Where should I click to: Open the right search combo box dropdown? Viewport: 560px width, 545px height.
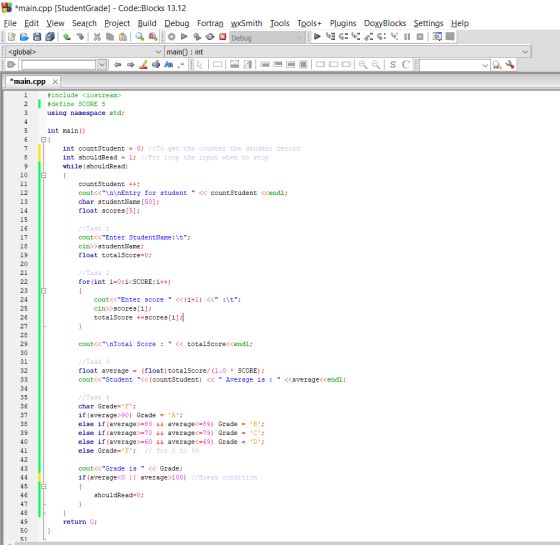[485, 65]
